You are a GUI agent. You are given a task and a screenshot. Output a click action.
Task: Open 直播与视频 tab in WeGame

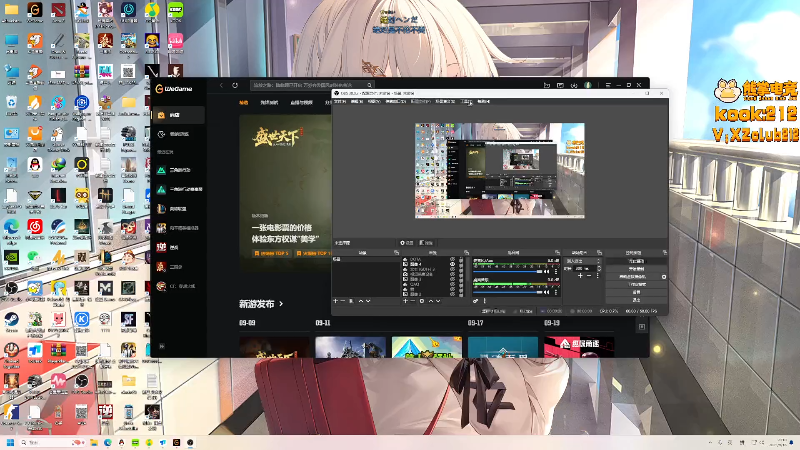(301, 103)
